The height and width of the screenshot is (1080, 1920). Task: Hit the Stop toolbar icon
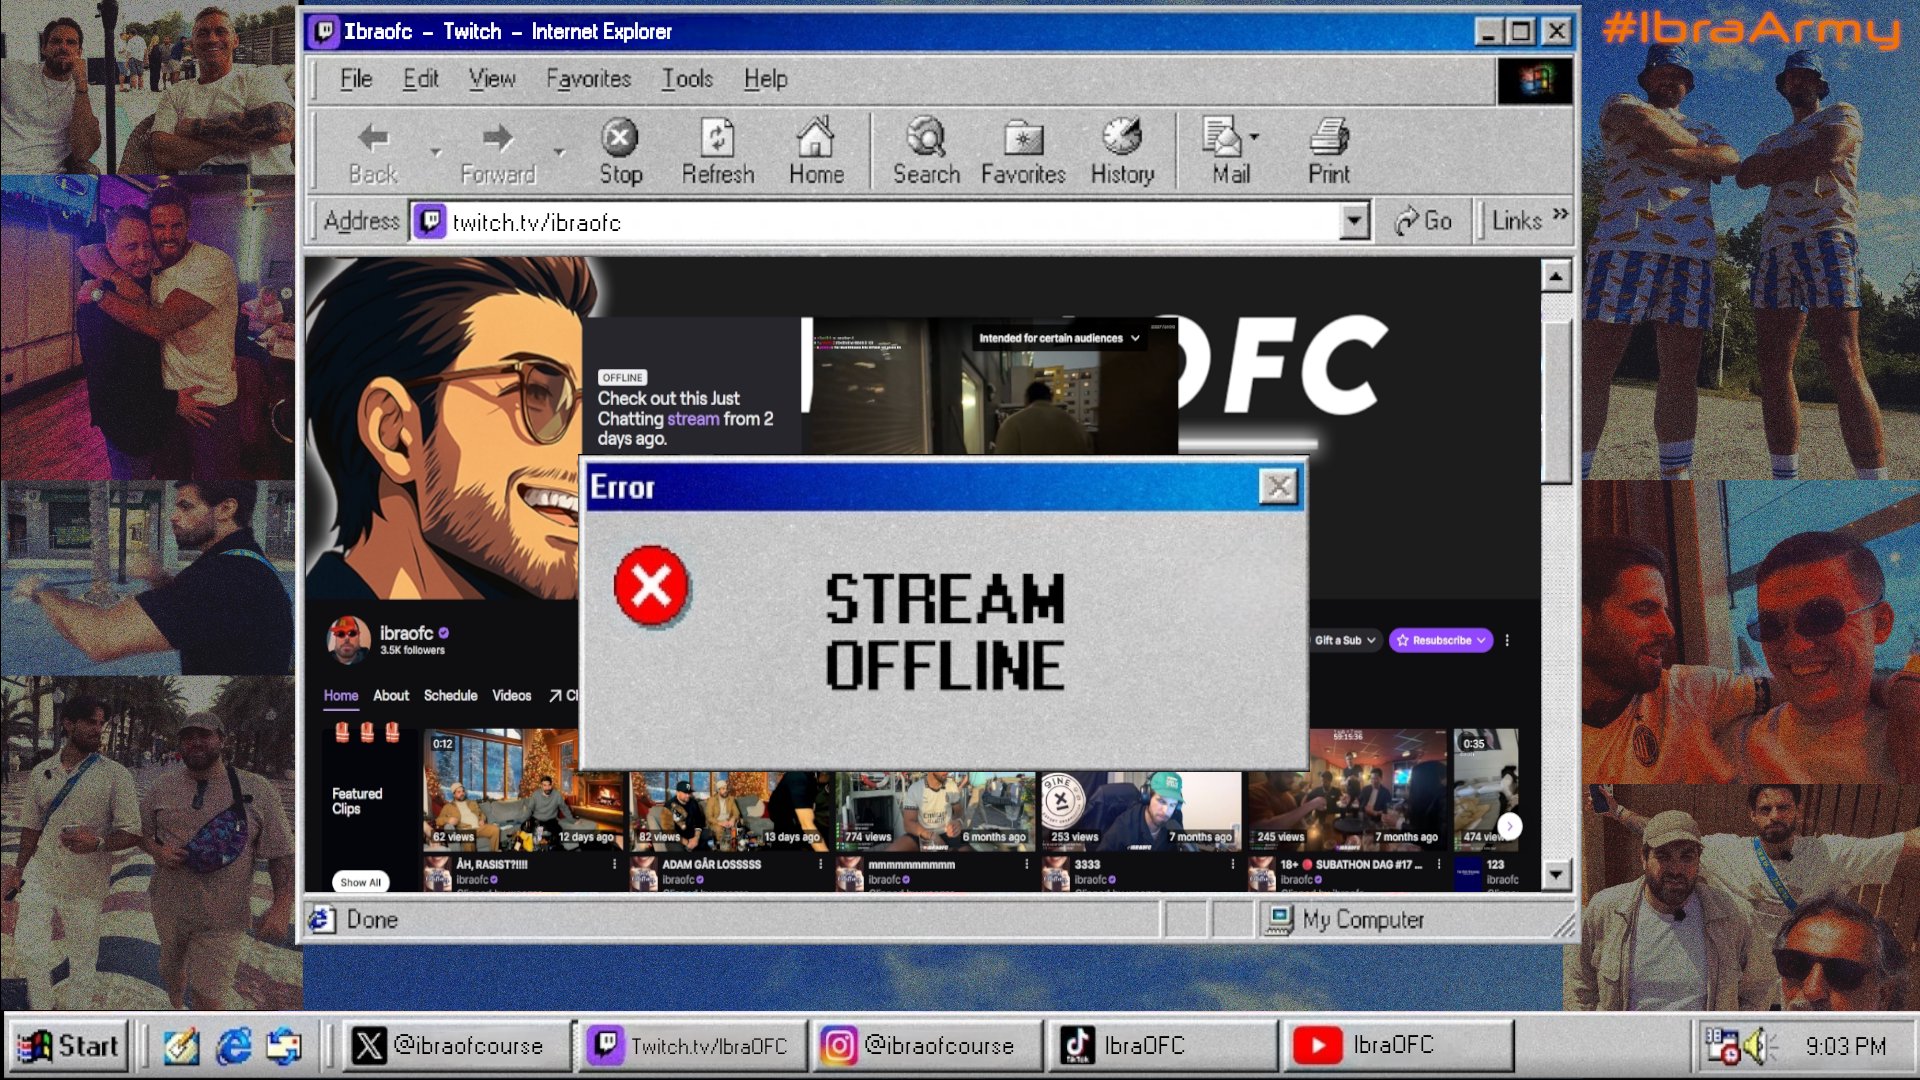point(620,152)
